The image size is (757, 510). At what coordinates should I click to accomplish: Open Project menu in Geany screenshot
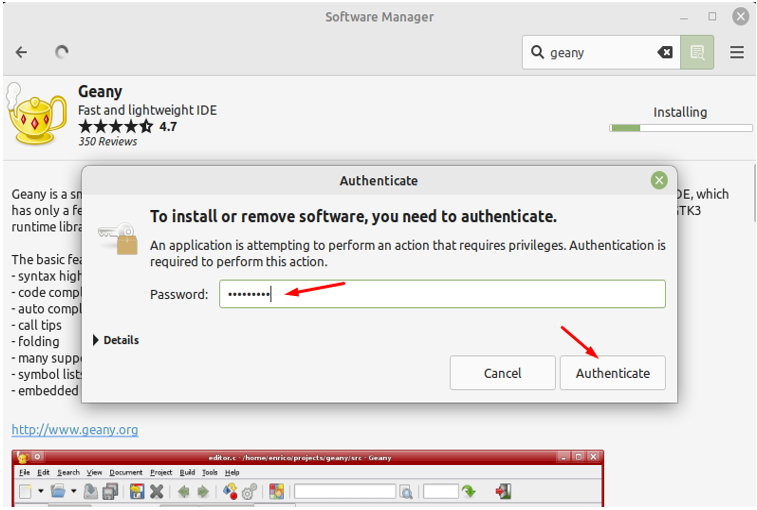click(161, 472)
